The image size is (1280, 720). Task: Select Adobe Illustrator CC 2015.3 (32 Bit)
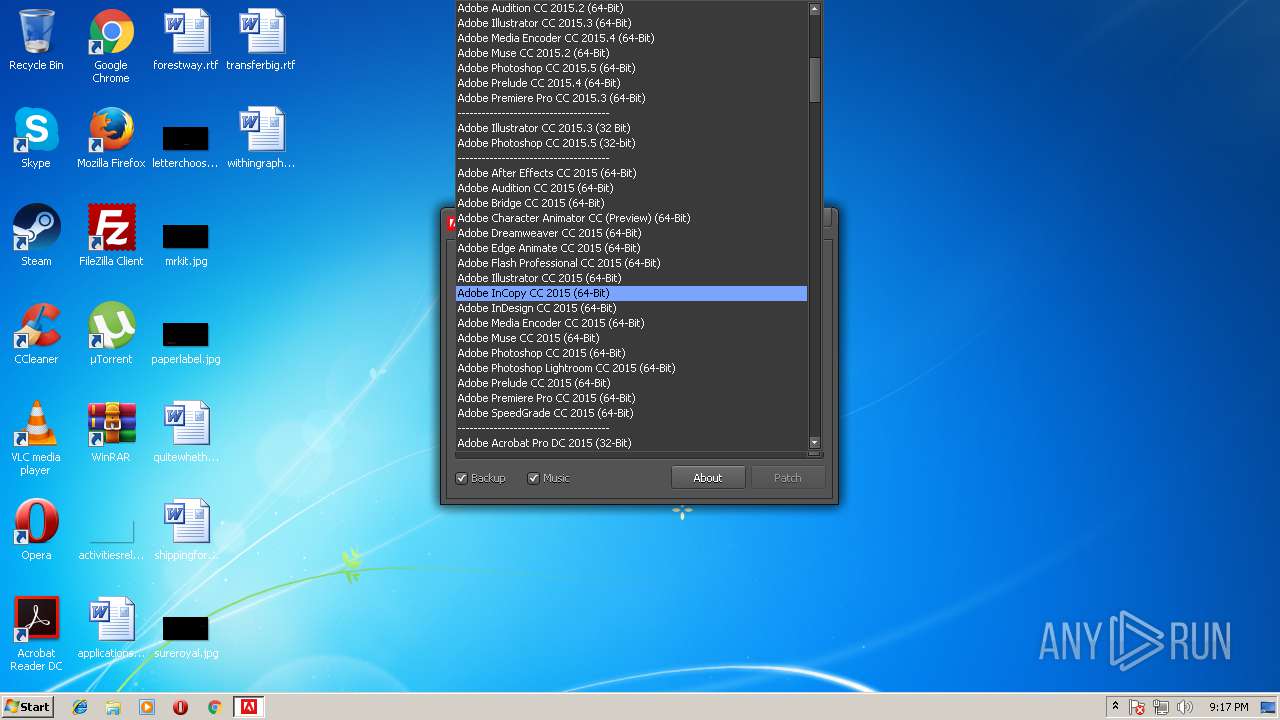(631, 128)
